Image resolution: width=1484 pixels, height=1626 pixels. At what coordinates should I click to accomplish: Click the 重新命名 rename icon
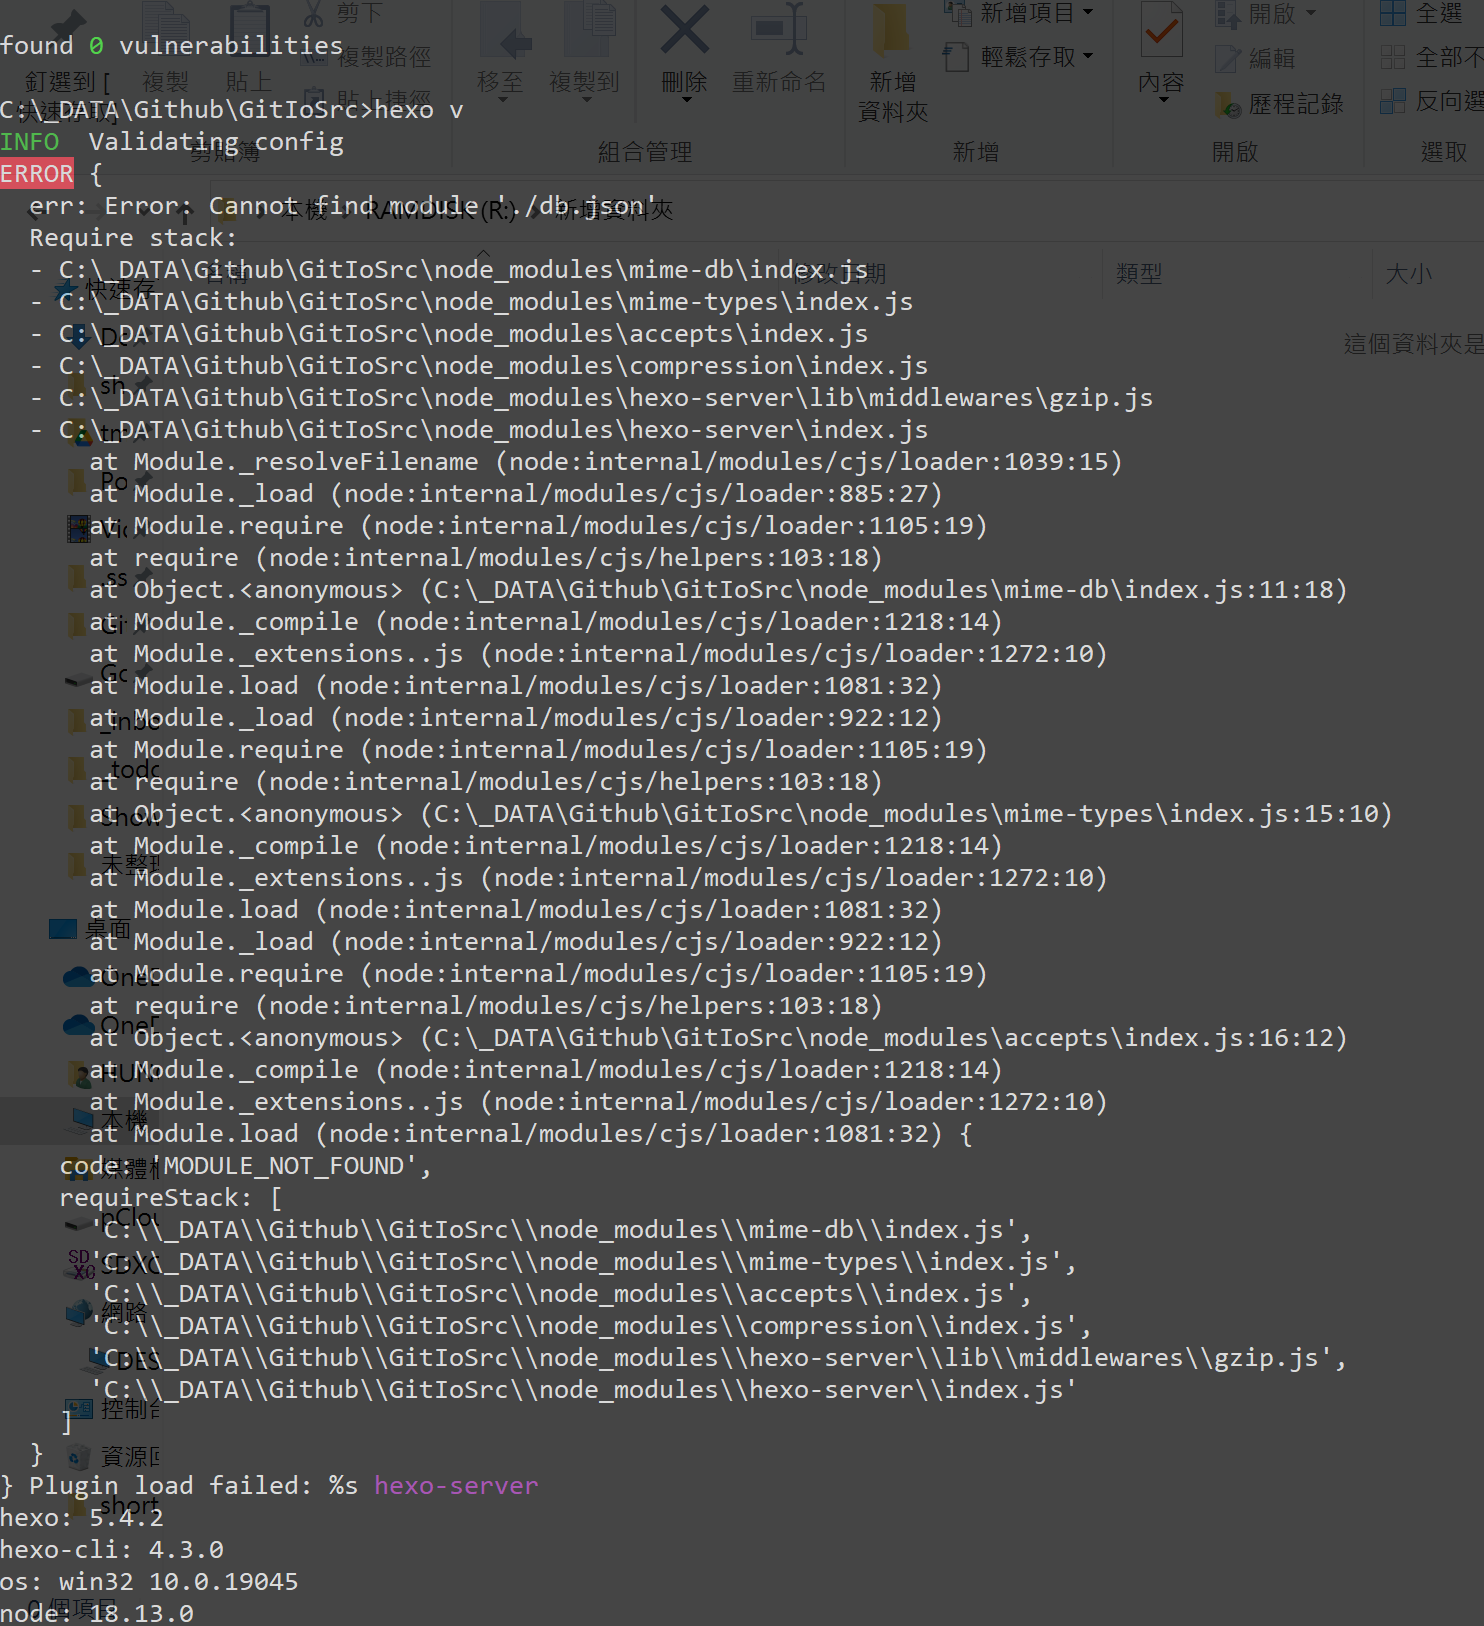(x=779, y=30)
